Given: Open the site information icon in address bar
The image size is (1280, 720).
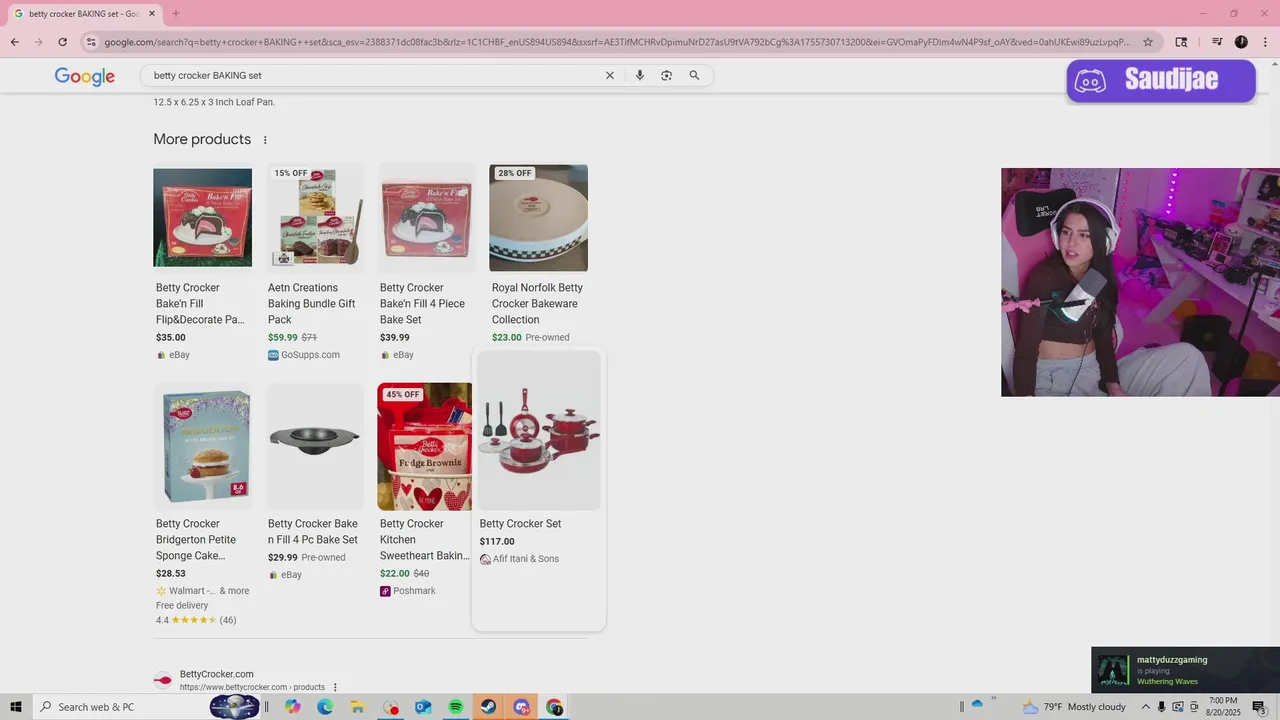Looking at the screenshot, I should [x=91, y=42].
